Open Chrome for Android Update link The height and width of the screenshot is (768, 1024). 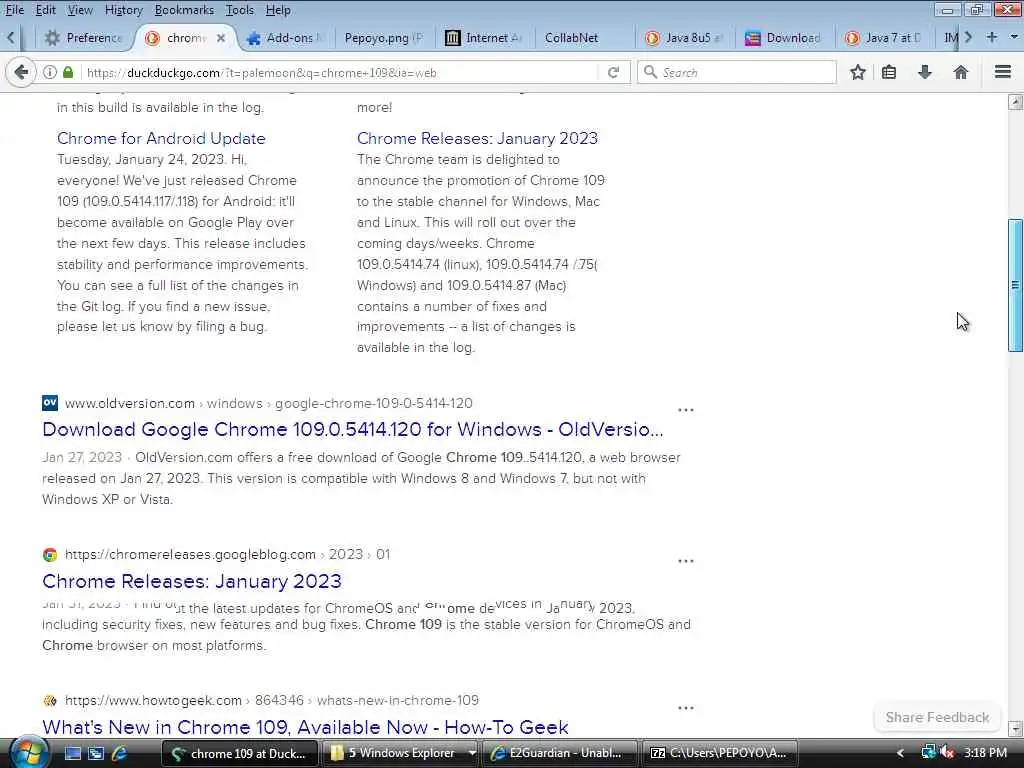tap(161, 138)
